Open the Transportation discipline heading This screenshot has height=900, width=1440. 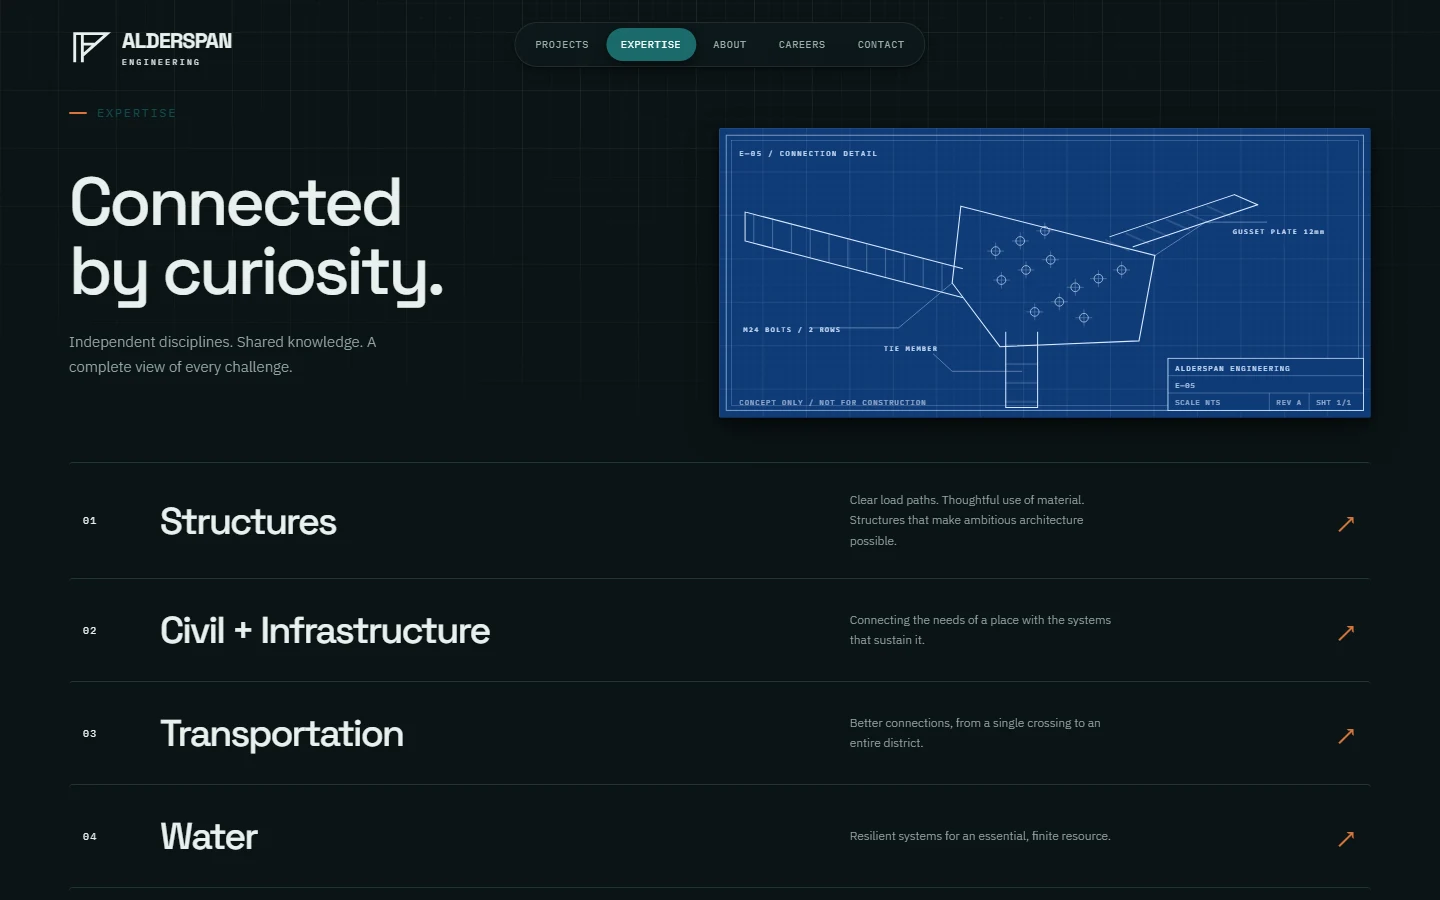coord(282,734)
